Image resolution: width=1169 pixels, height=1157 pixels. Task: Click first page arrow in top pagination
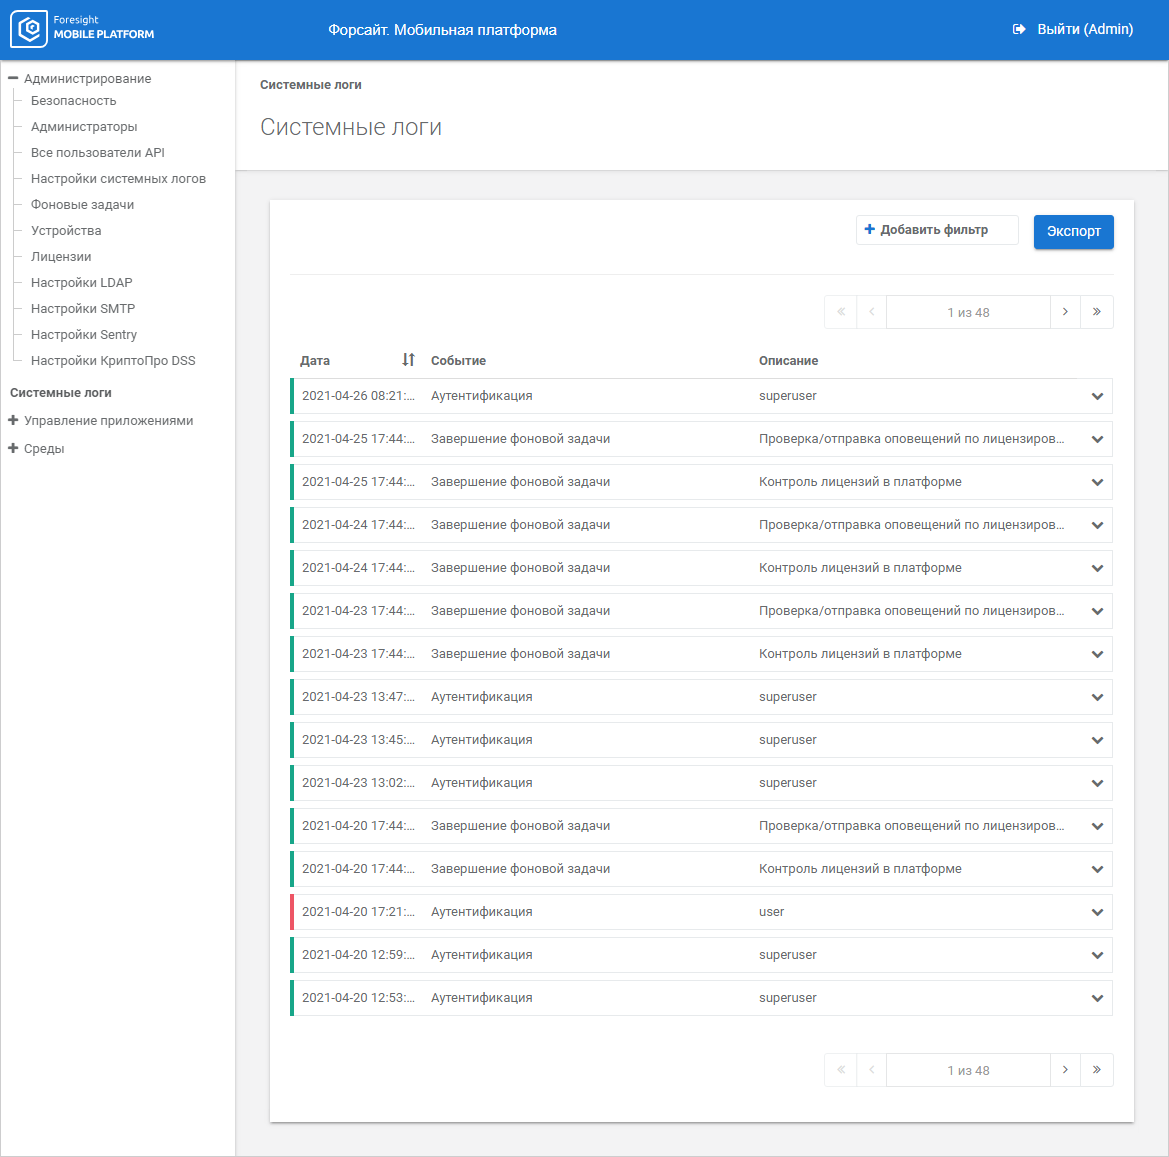(841, 312)
